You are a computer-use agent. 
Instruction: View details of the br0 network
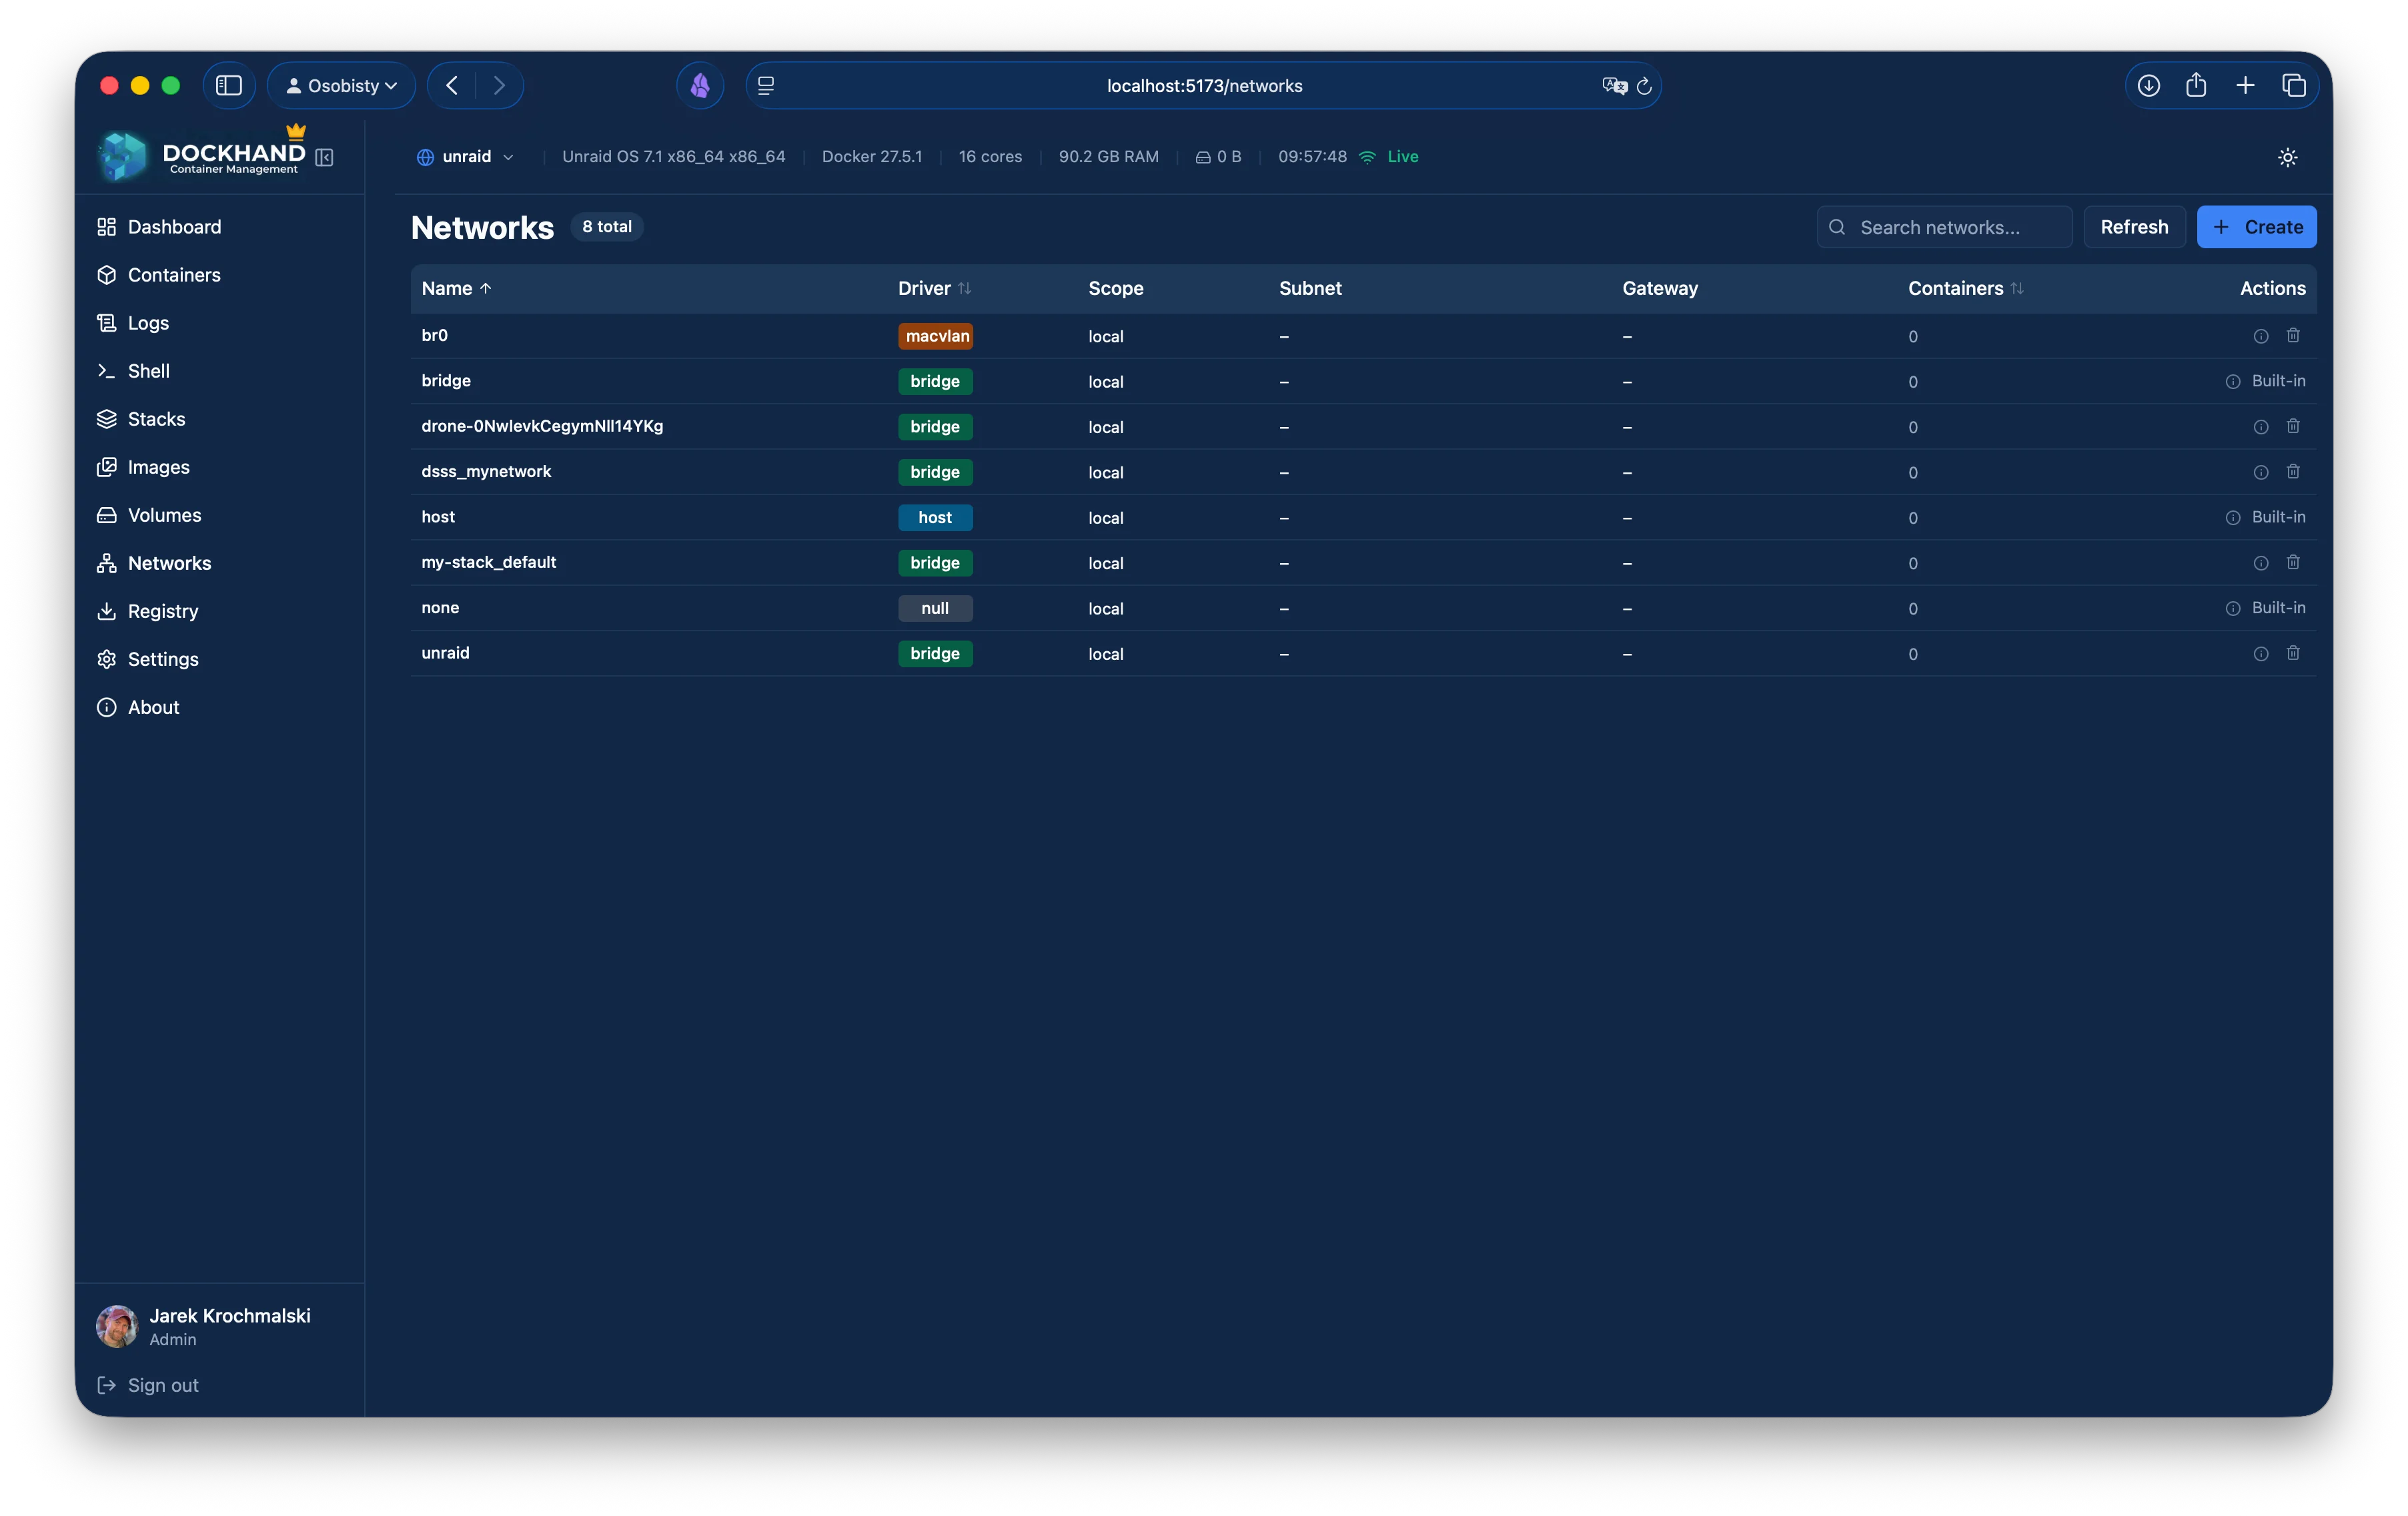coord(2261,336)
